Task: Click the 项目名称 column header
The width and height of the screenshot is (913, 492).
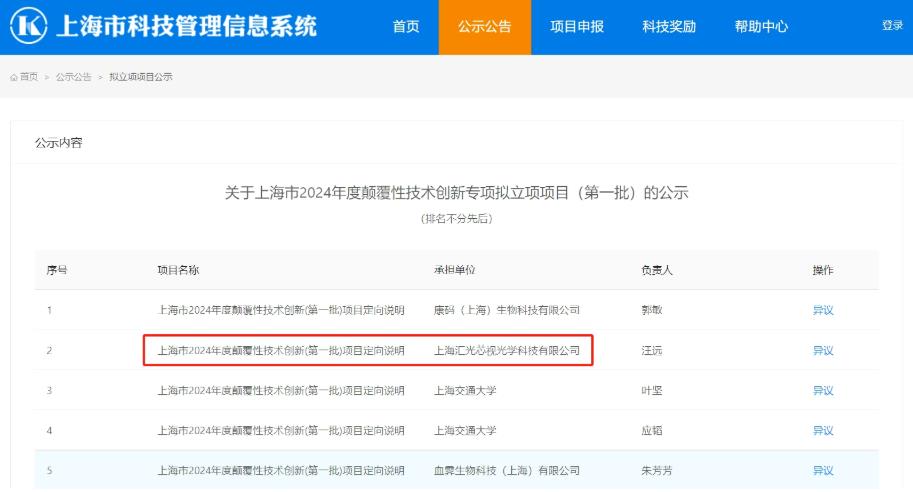Action: 178,270
